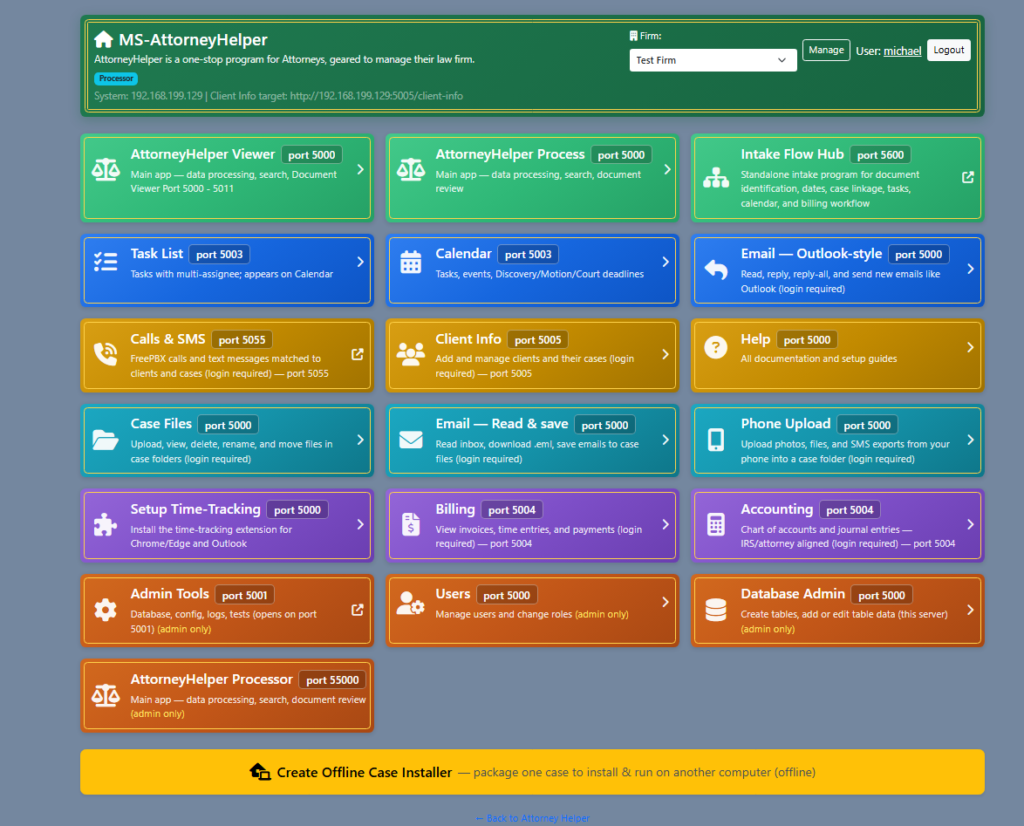Click the user-gear icon on Users card
Screen dimensions: 1024x826
click(x=411, y=603)
